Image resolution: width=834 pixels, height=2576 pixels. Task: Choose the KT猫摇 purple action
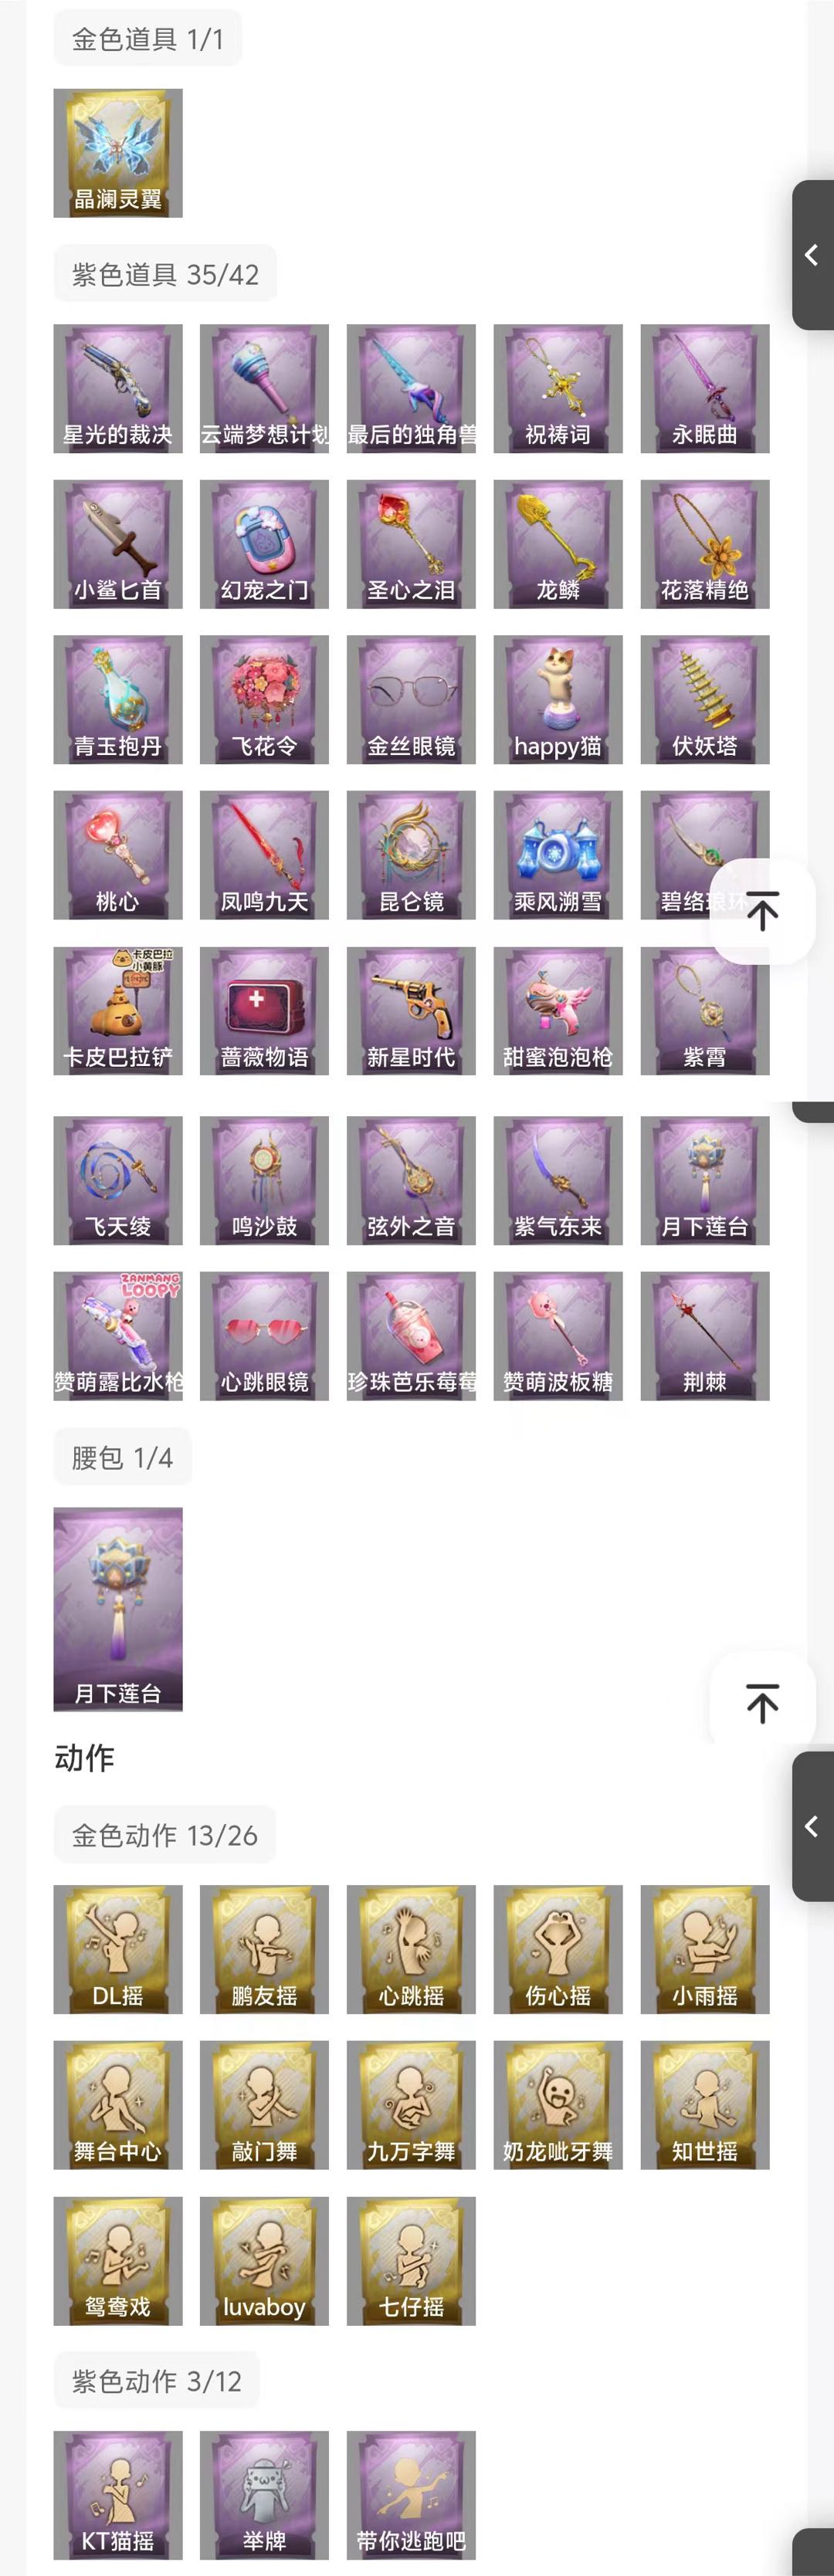[118, 2495]
